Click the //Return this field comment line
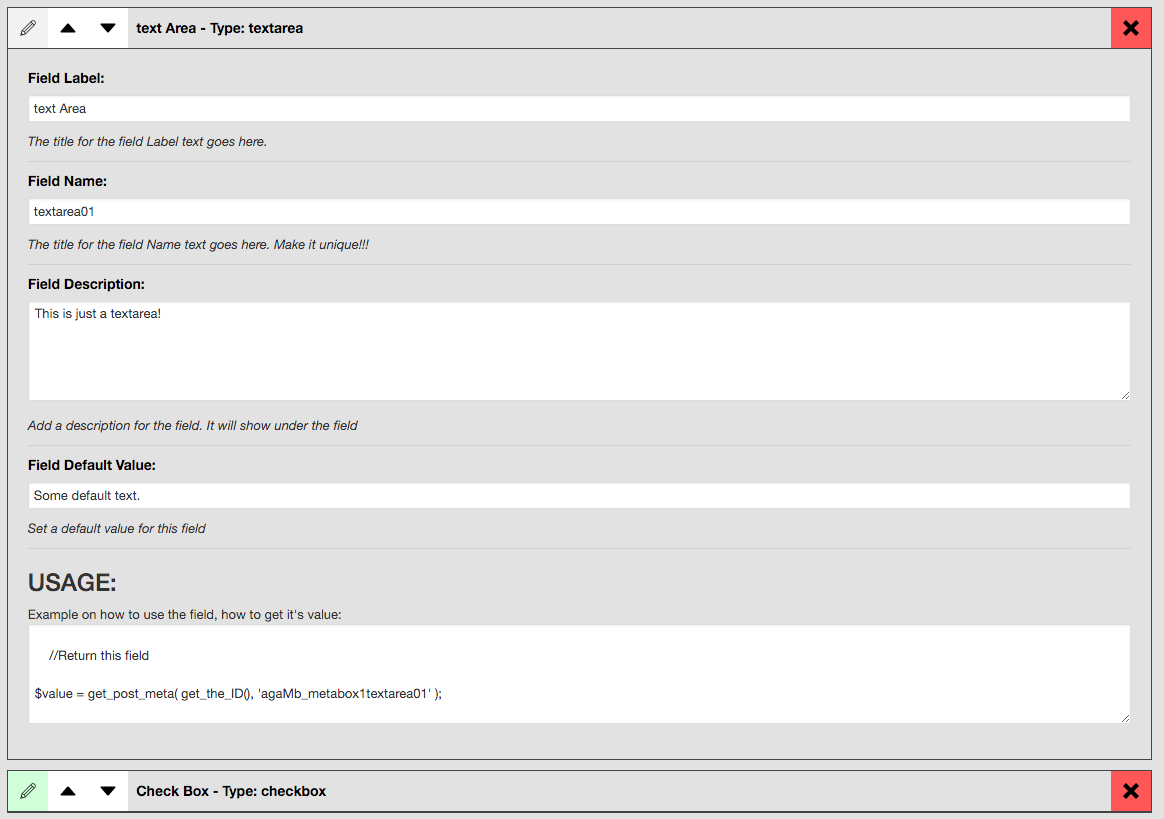1164x819 pixels. pos(99,656)
